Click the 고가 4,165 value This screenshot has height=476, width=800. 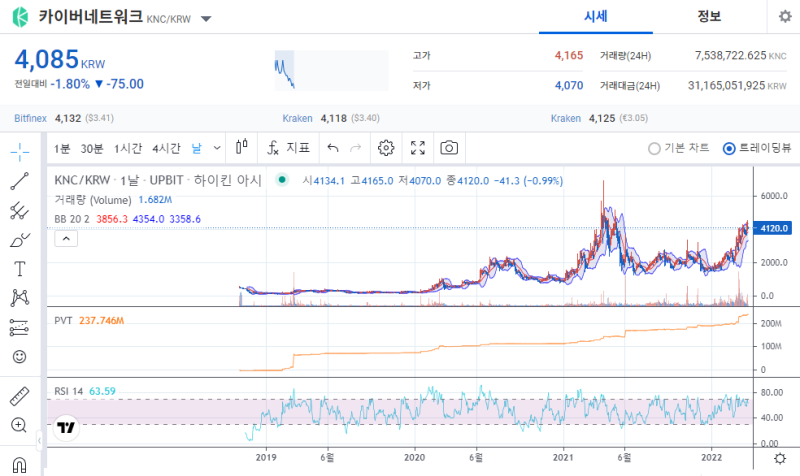pyautogui.click(x=569, y=55)
